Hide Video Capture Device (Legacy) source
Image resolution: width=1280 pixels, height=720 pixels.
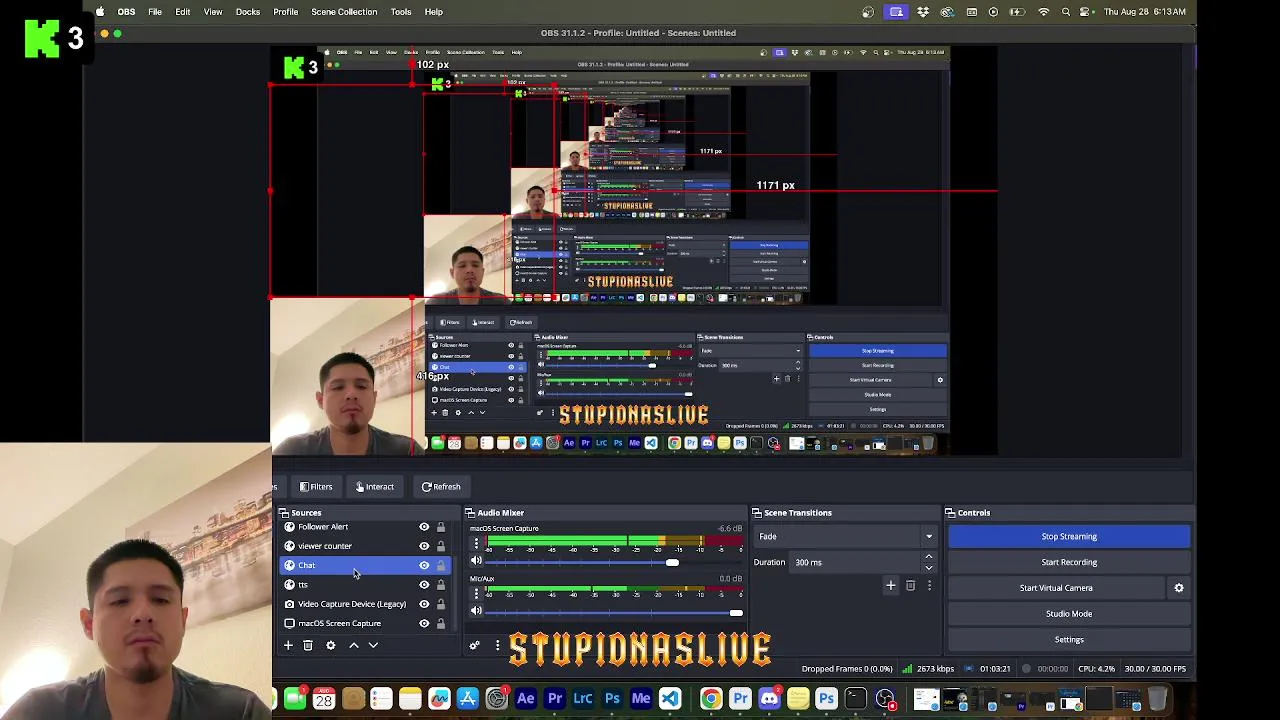tap(424, 604)
